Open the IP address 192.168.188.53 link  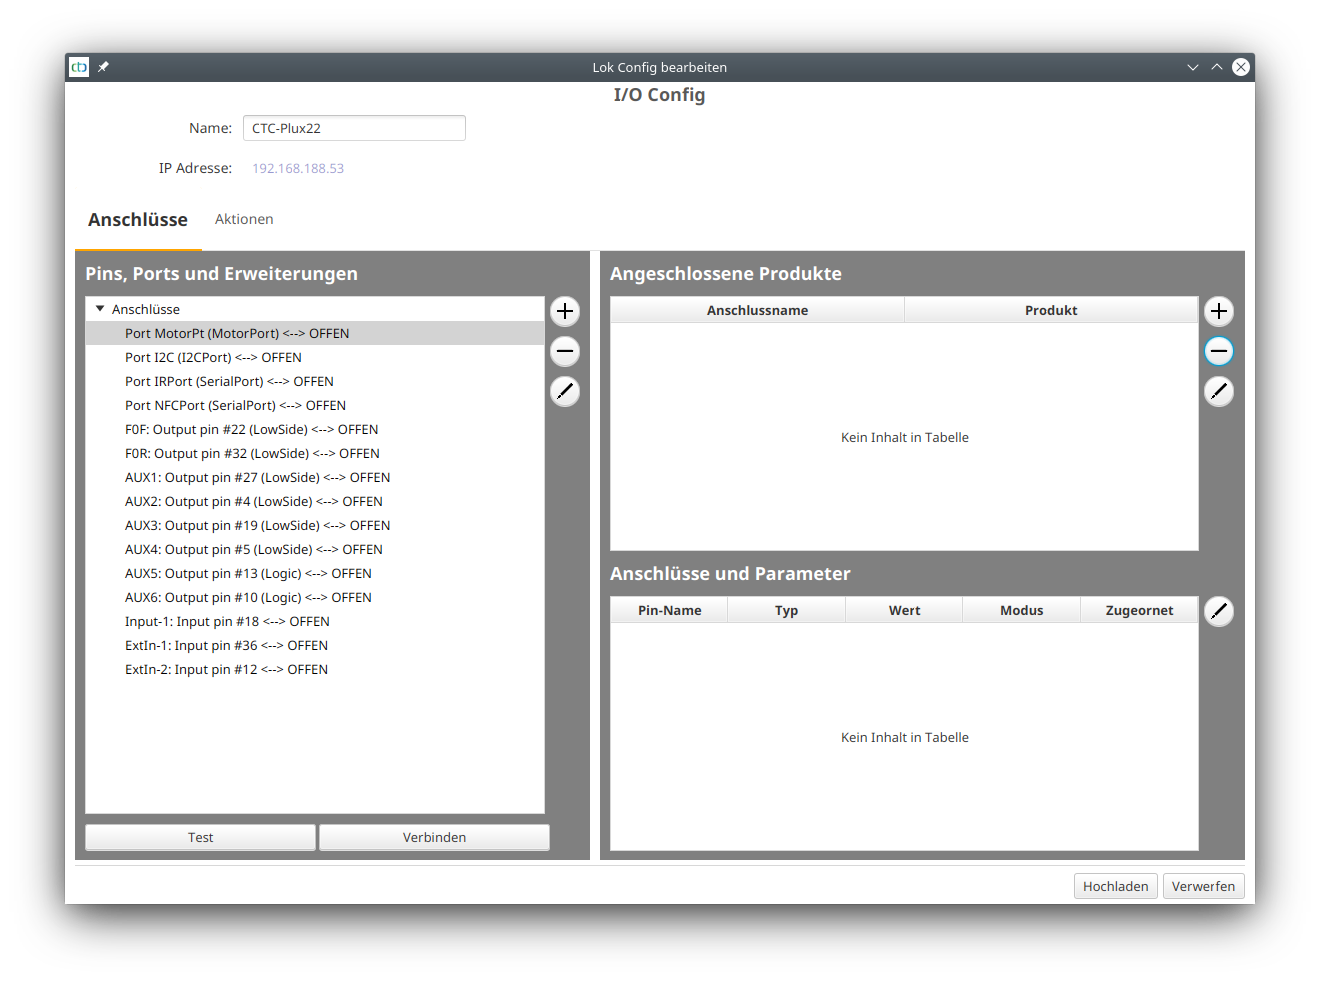pyautogui.click(x=298, y=168)
